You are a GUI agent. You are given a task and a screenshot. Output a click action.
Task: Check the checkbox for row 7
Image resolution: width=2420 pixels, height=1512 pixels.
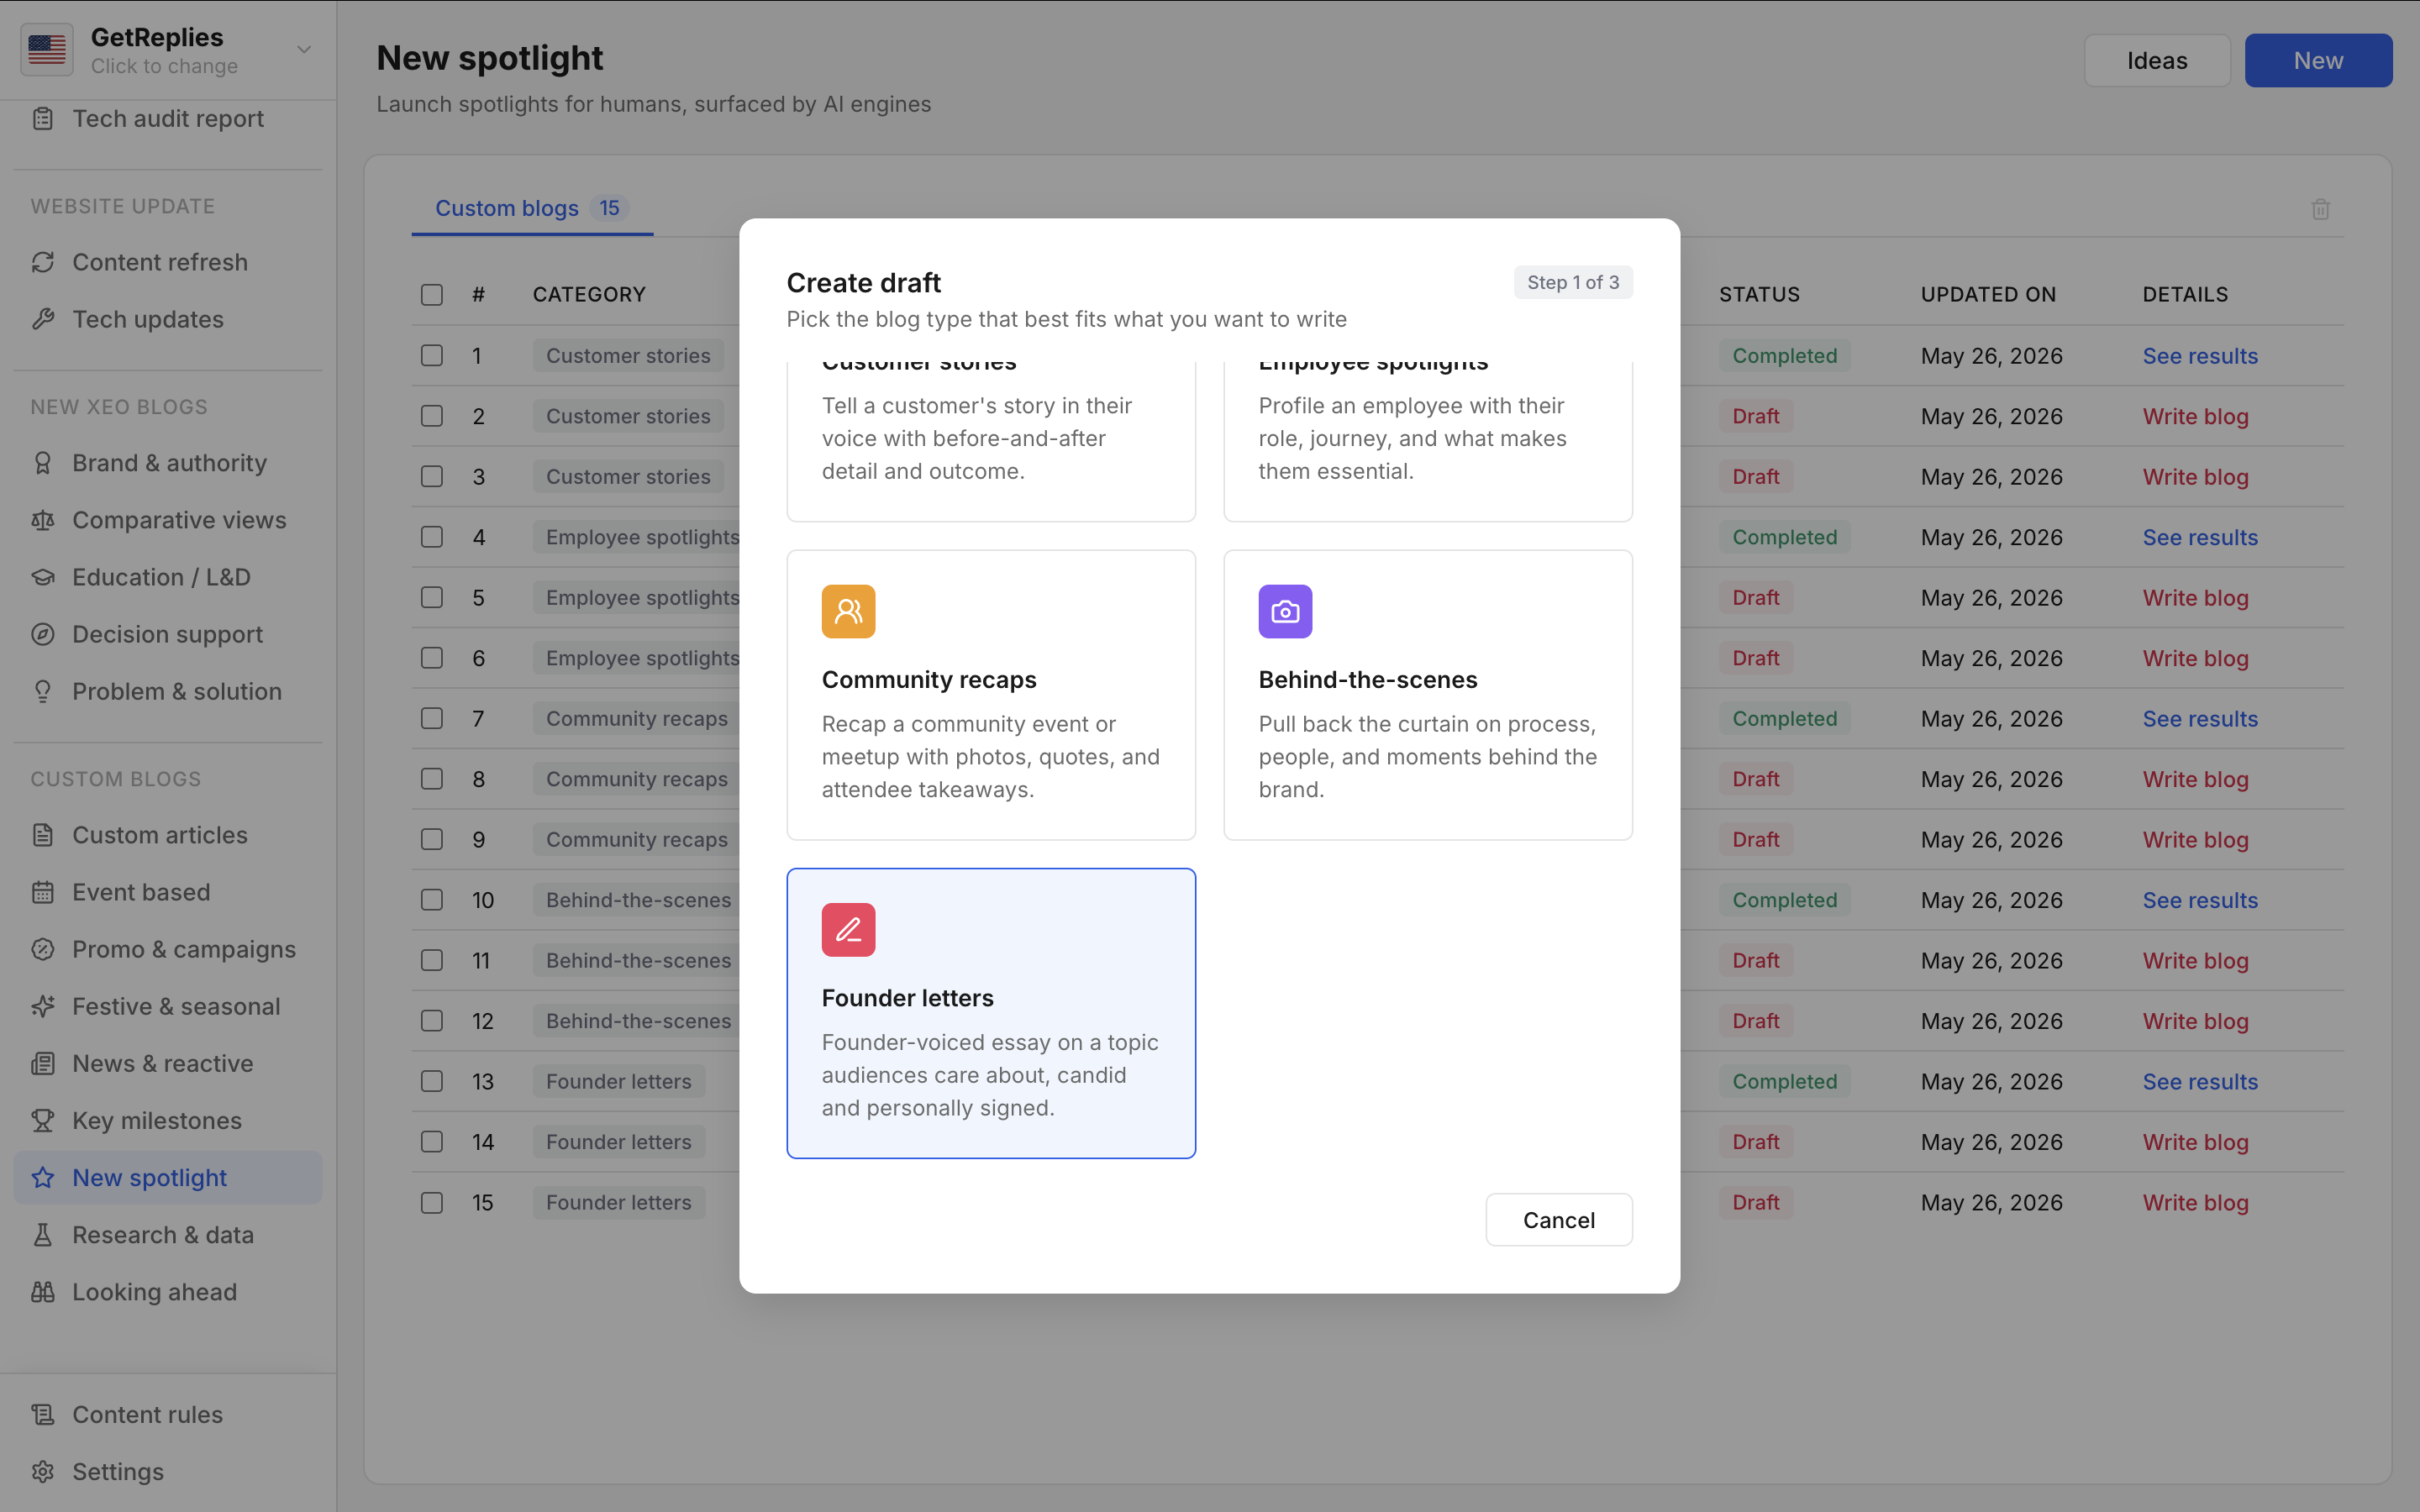coord(432,718)
